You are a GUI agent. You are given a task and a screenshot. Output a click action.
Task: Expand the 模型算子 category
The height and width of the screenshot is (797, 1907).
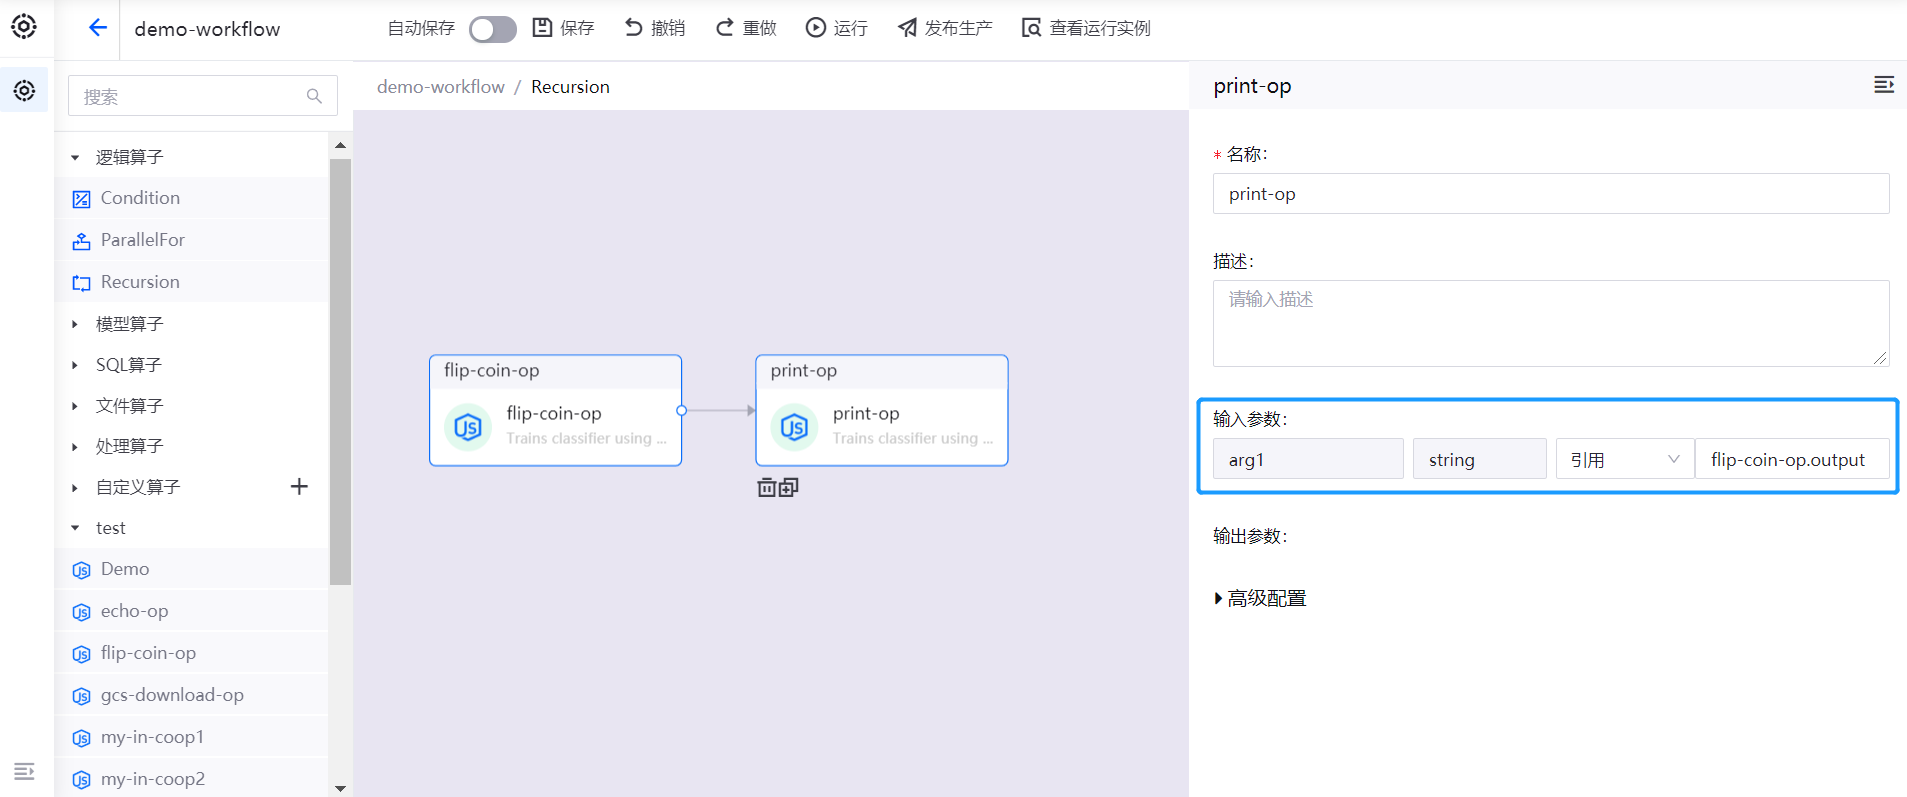coord(129,324)
